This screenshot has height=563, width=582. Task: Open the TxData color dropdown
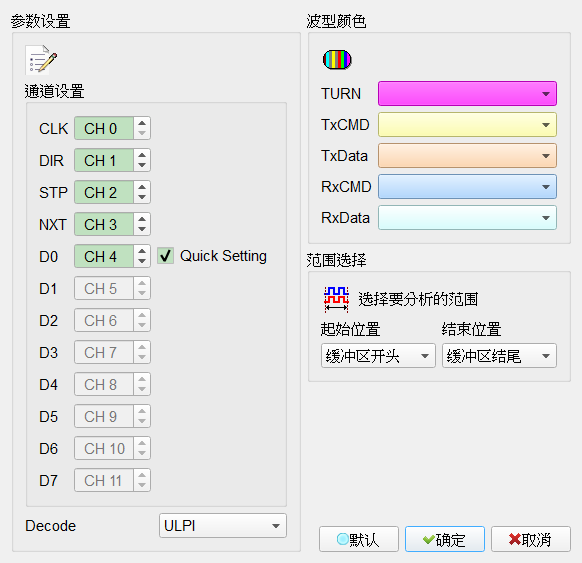(x=467, y=156)
